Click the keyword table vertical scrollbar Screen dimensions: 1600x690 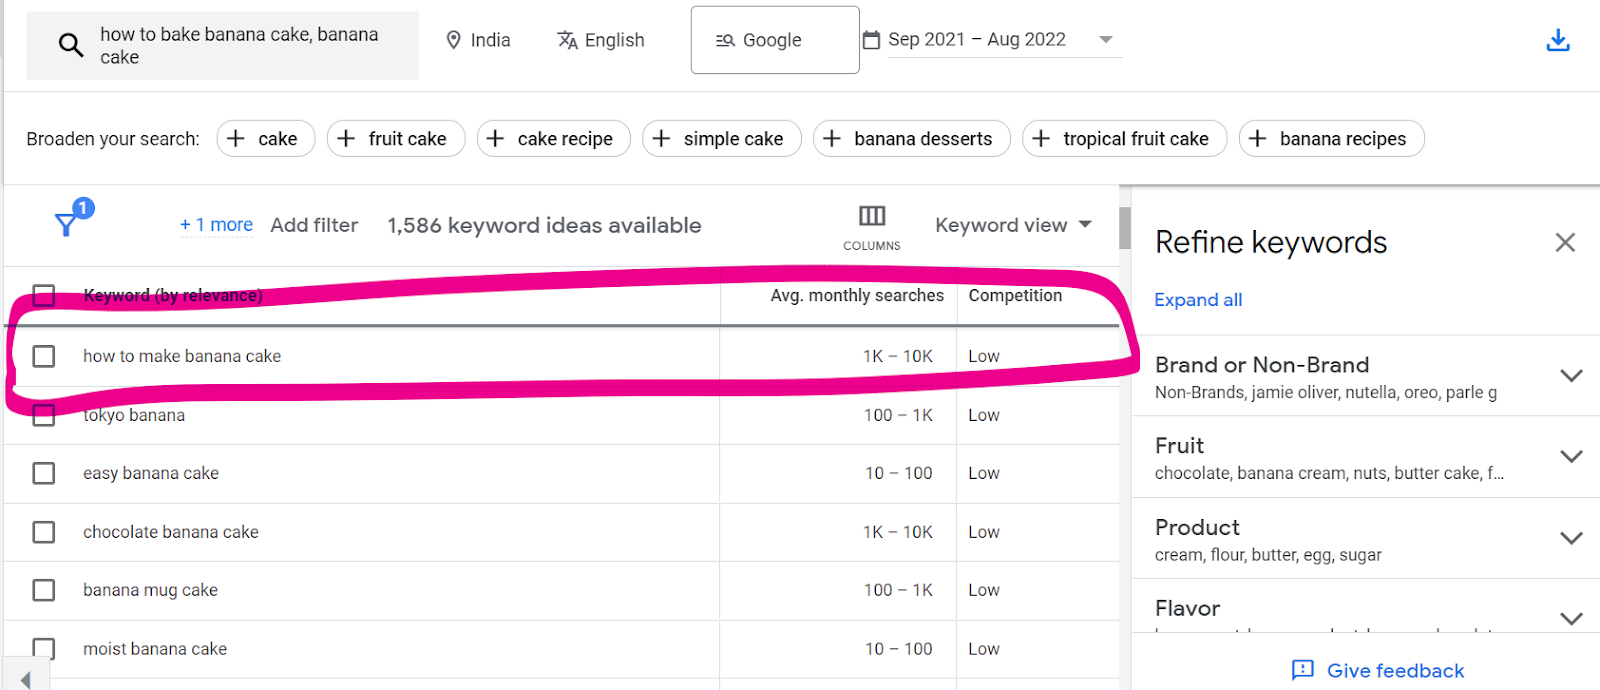(1125, 228)
